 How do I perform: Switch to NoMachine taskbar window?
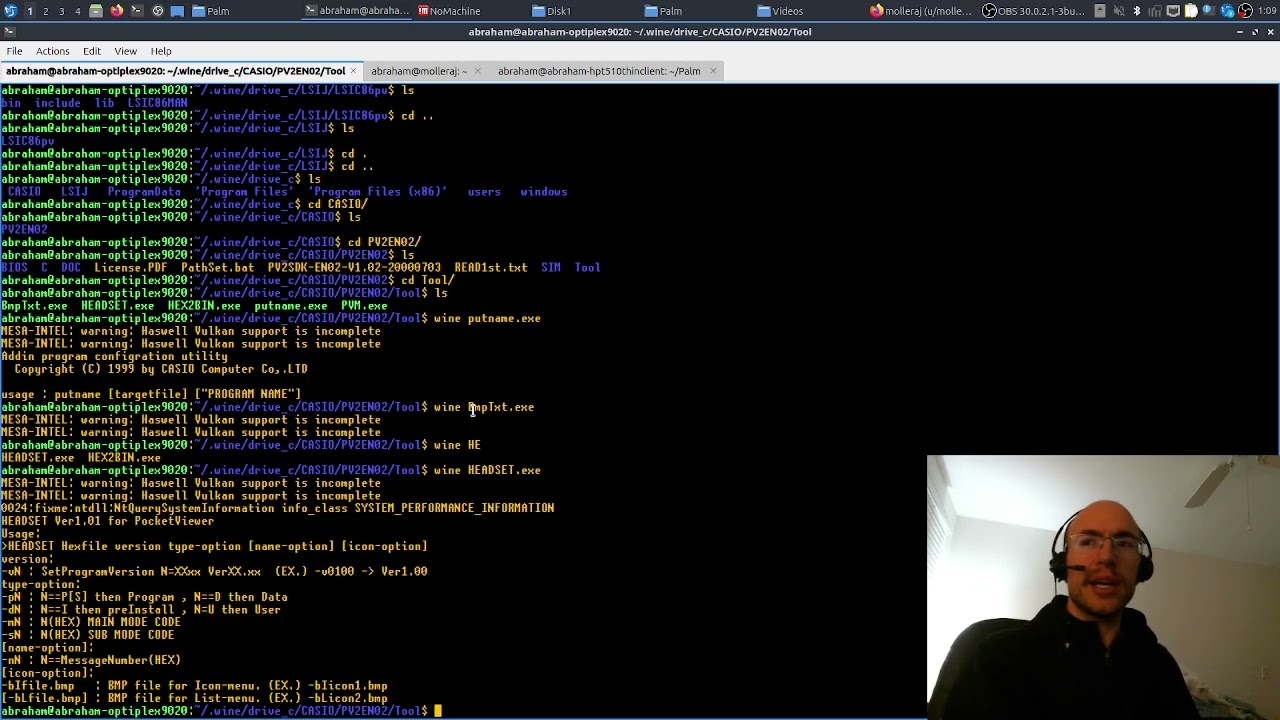pos(468,11)
